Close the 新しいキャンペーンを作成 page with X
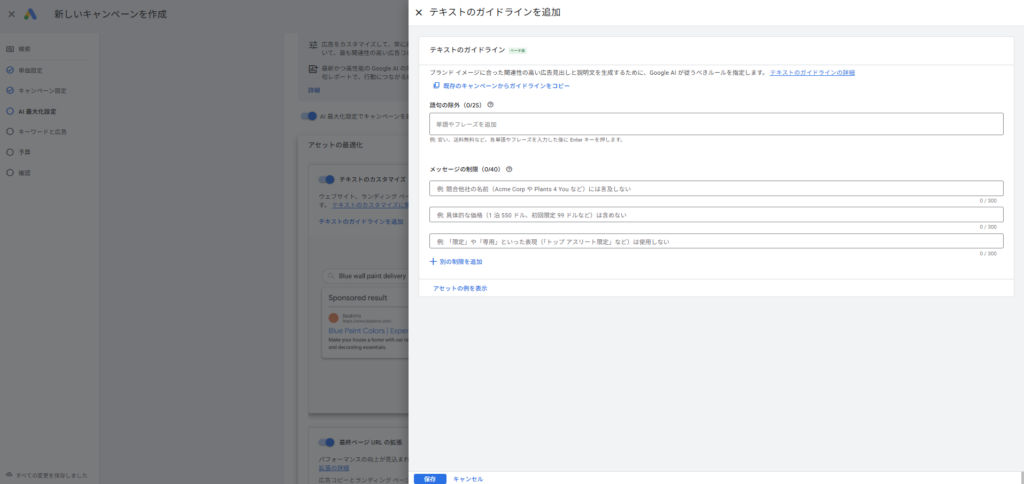 tap(11, 14)
